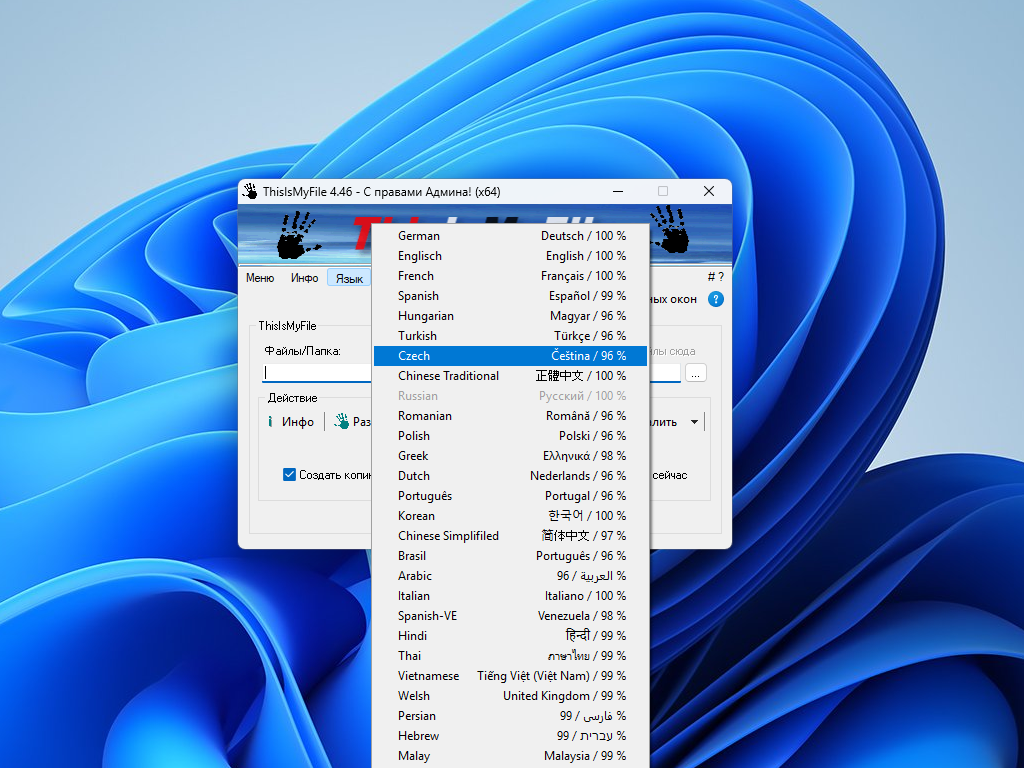Image resolution: width=1024 pixels, height=768 pixels.
Task: Click the black handprint on banner's right
Action: coord(669,229)
